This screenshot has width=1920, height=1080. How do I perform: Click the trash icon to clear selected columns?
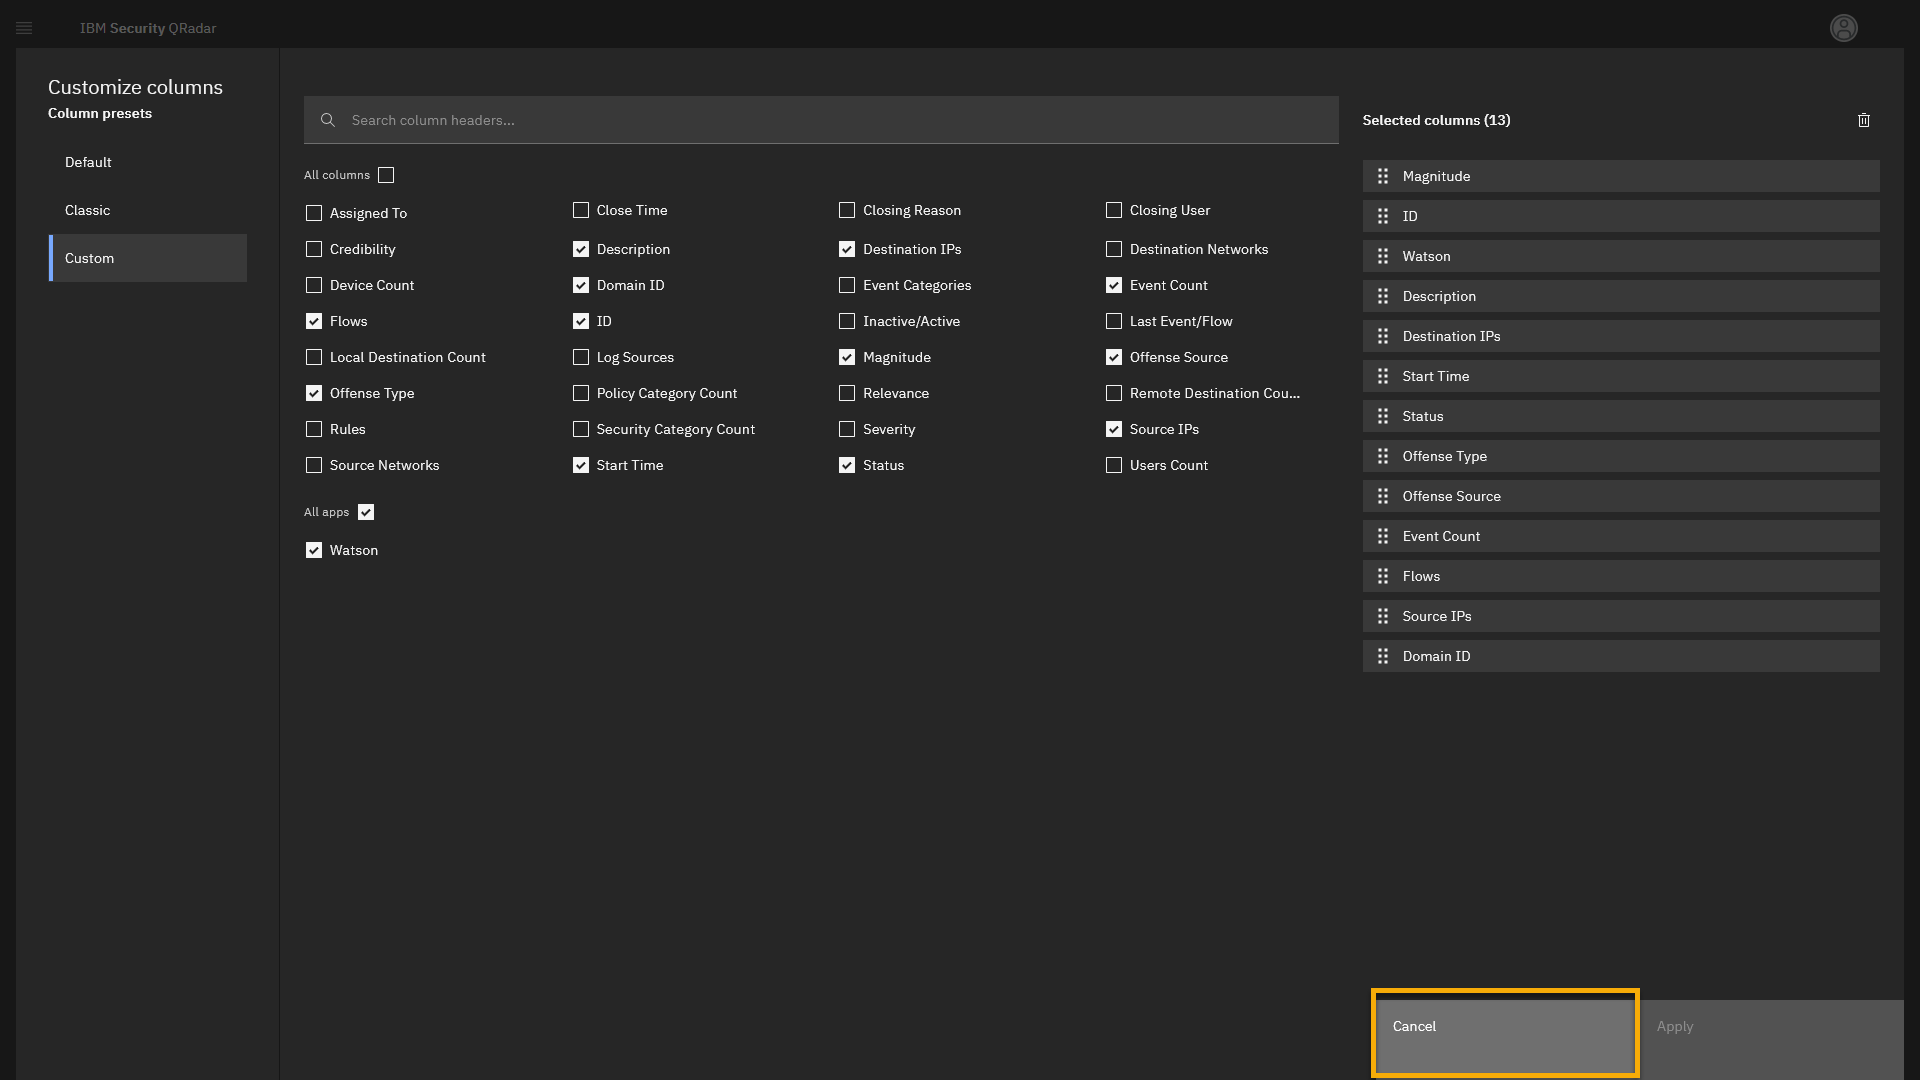pos(1863,120)
